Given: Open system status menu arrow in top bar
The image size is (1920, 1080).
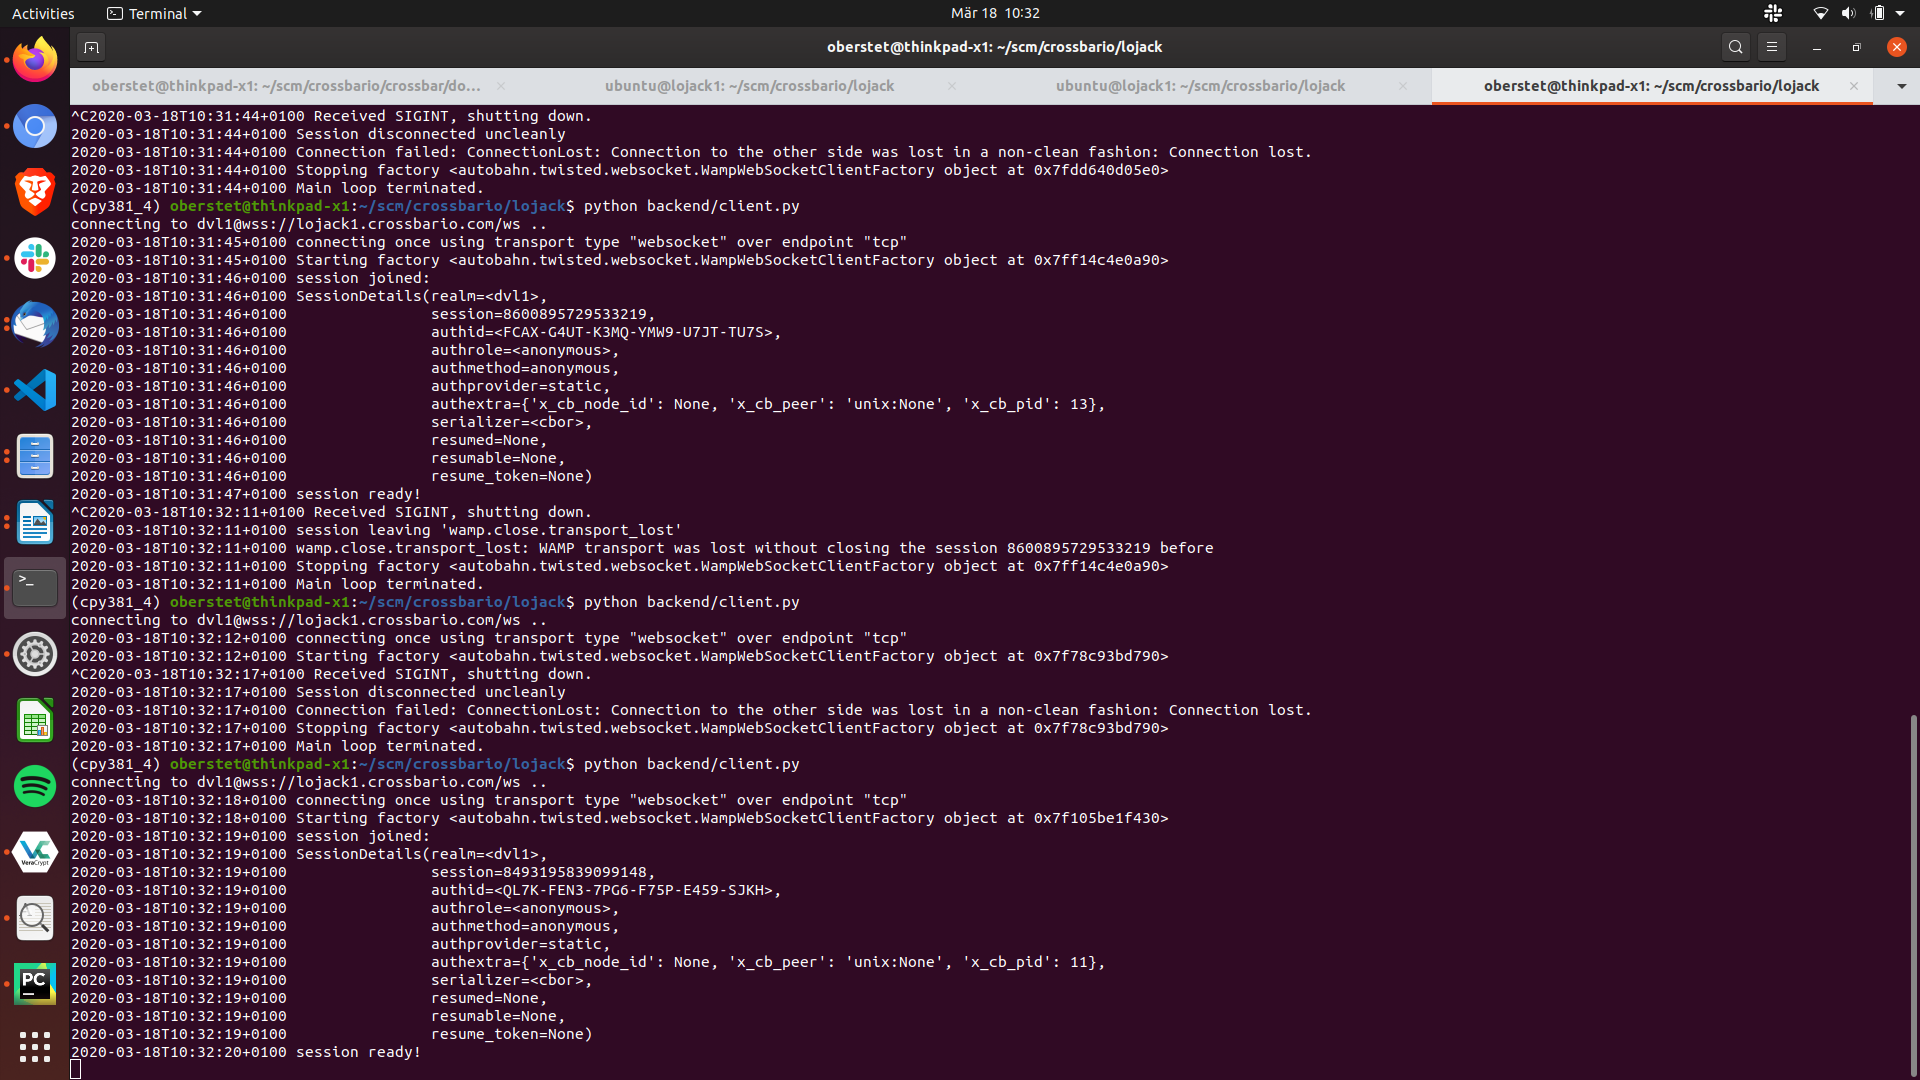Looking at the screenshot, I should click(1900, 13).
